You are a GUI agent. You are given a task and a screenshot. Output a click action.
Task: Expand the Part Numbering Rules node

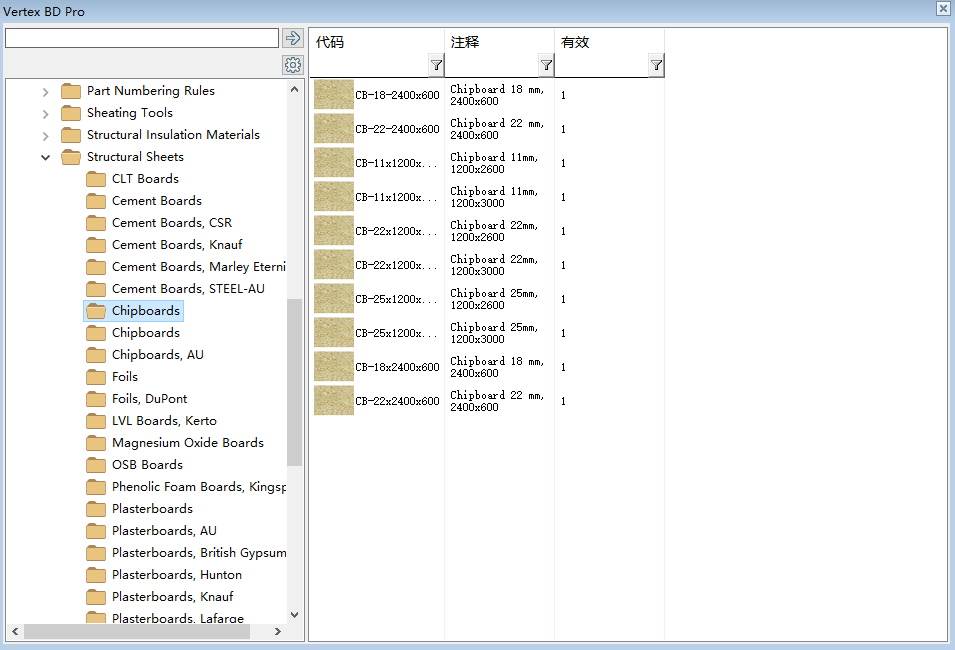[x=46, y=92]
